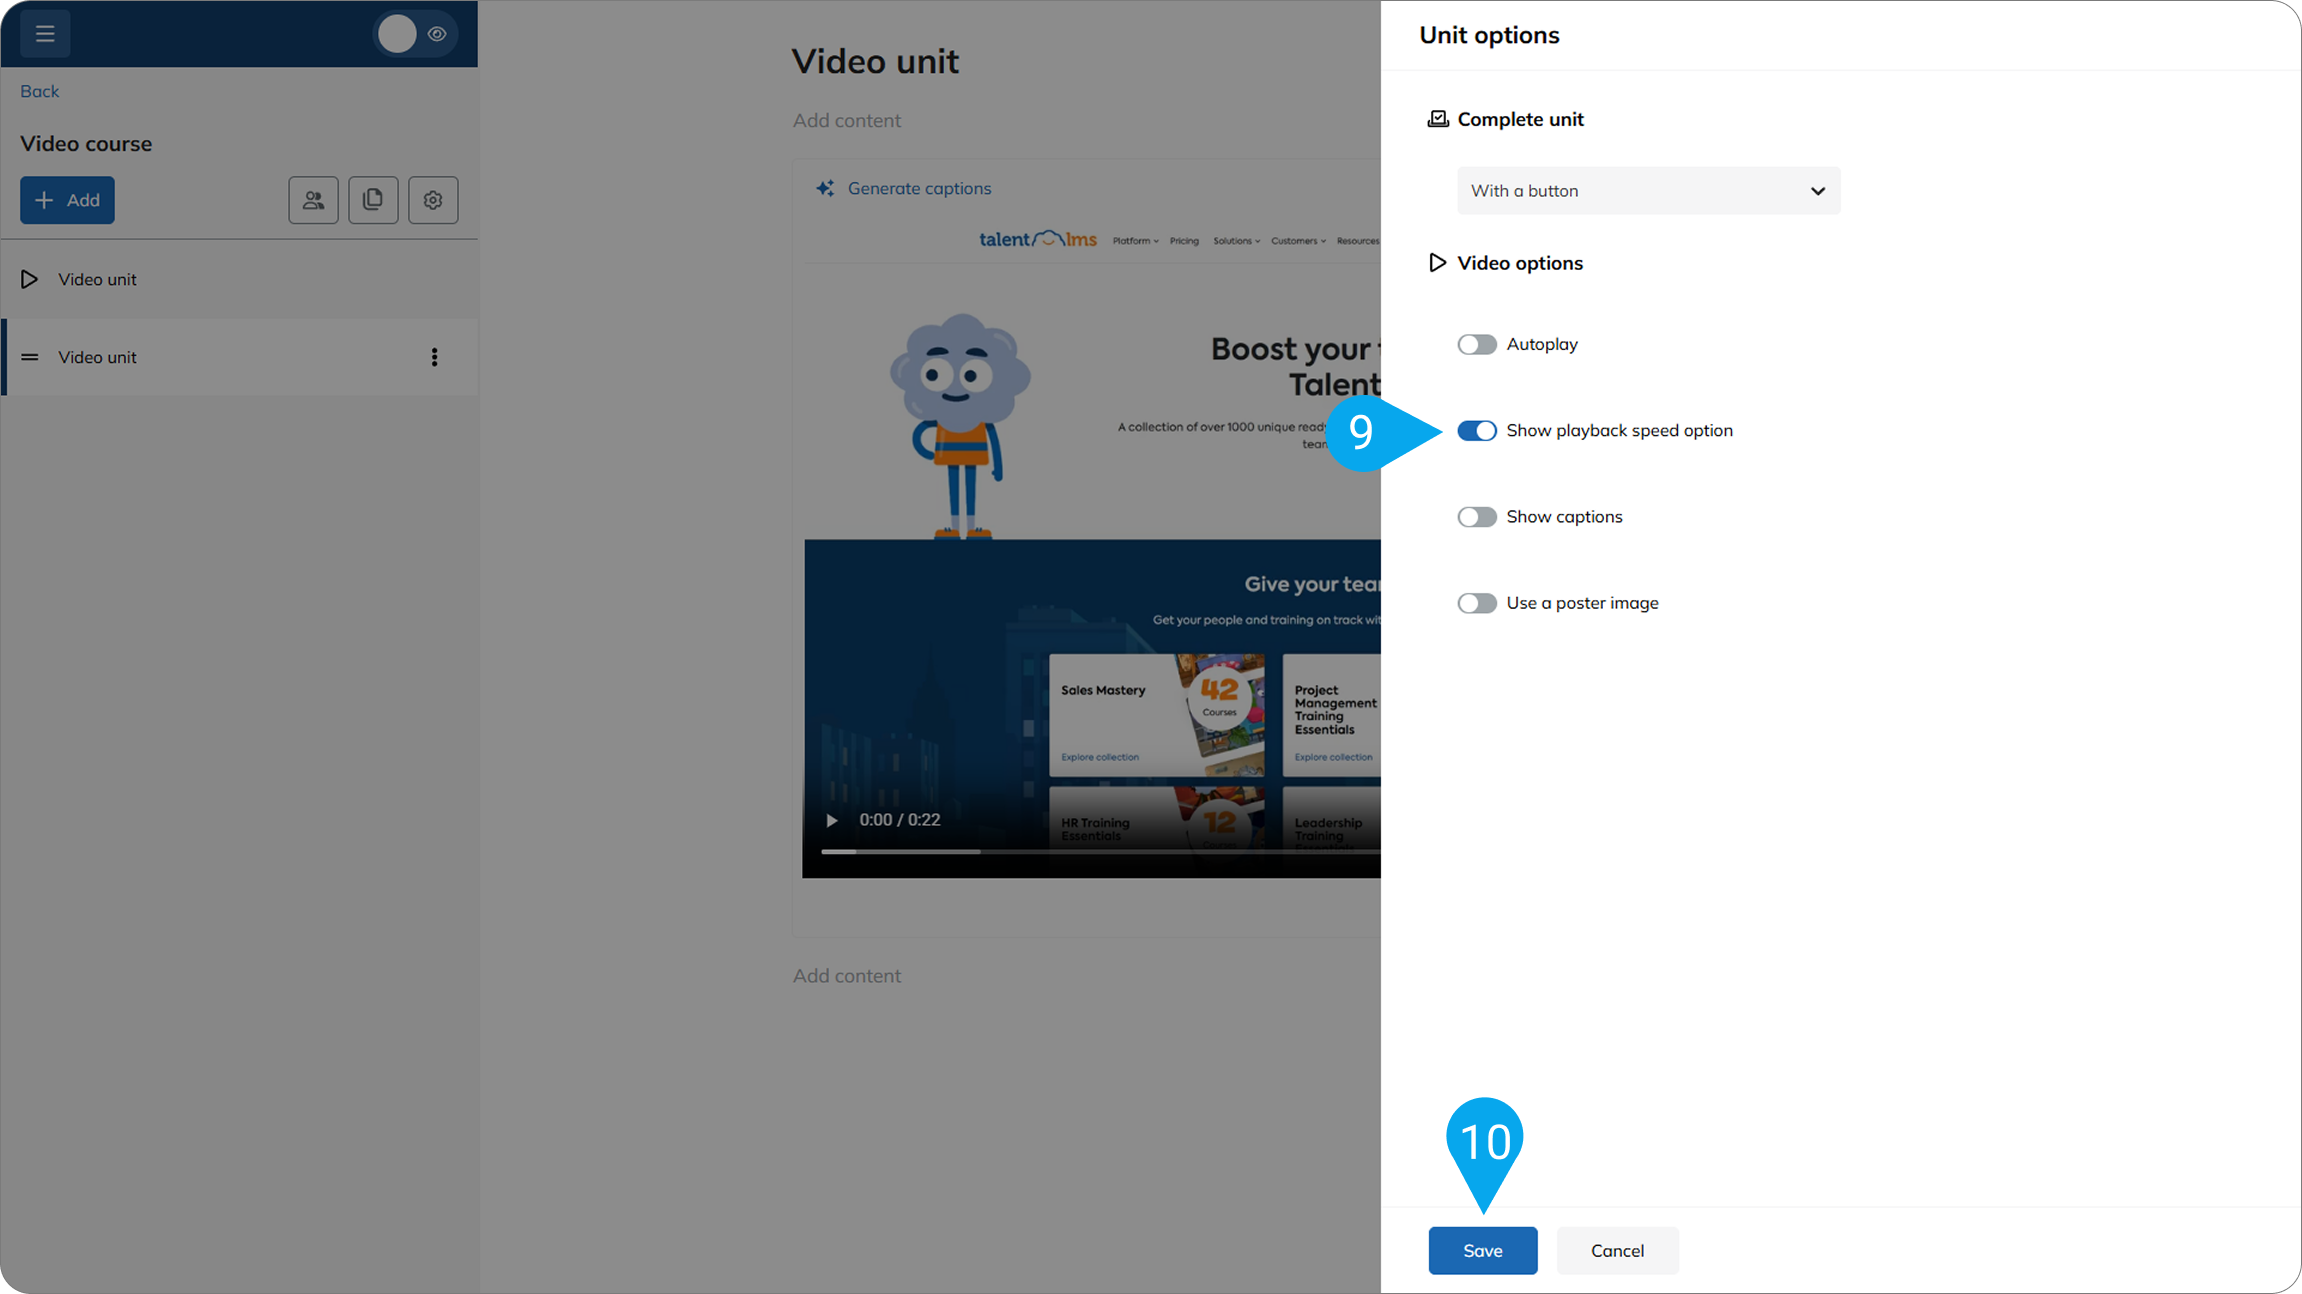This screenshot has width=2302, height=1294.
Task: Toggle the preview eye switch in header
Action: (415, 33)
